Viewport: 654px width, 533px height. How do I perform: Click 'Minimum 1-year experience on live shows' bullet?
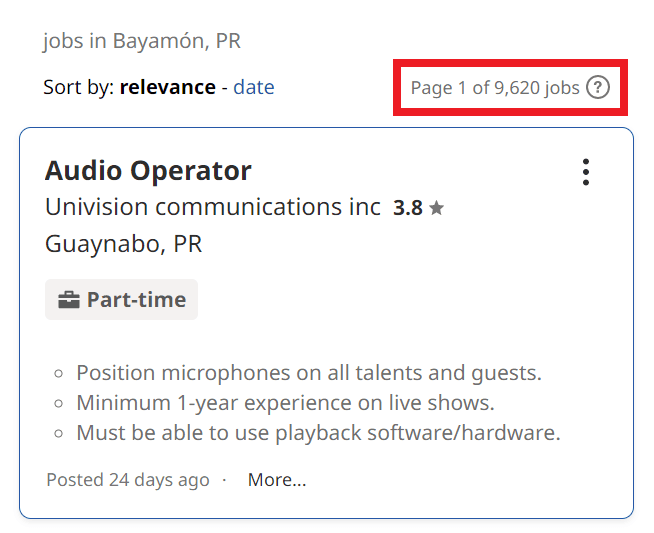[285, 403]
